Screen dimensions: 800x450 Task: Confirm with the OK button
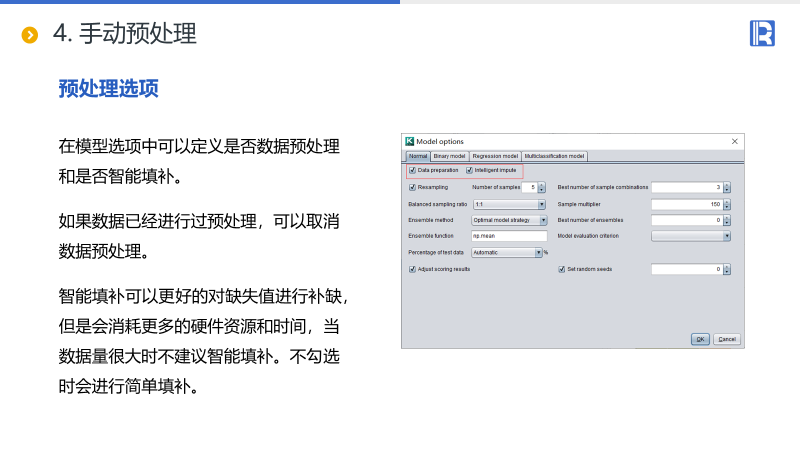[x=700, y=339]
